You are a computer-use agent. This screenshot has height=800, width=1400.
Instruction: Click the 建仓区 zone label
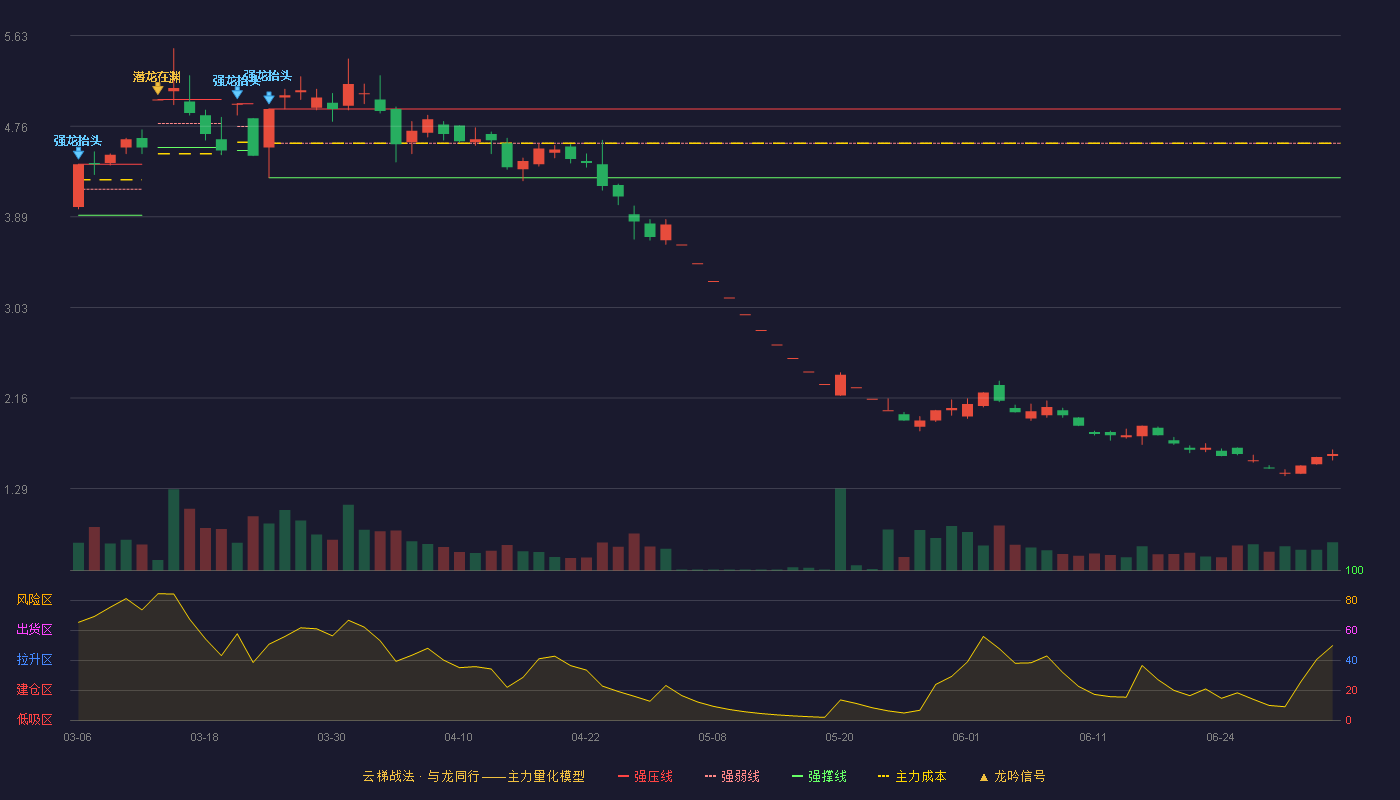click(x=34, y=690)
